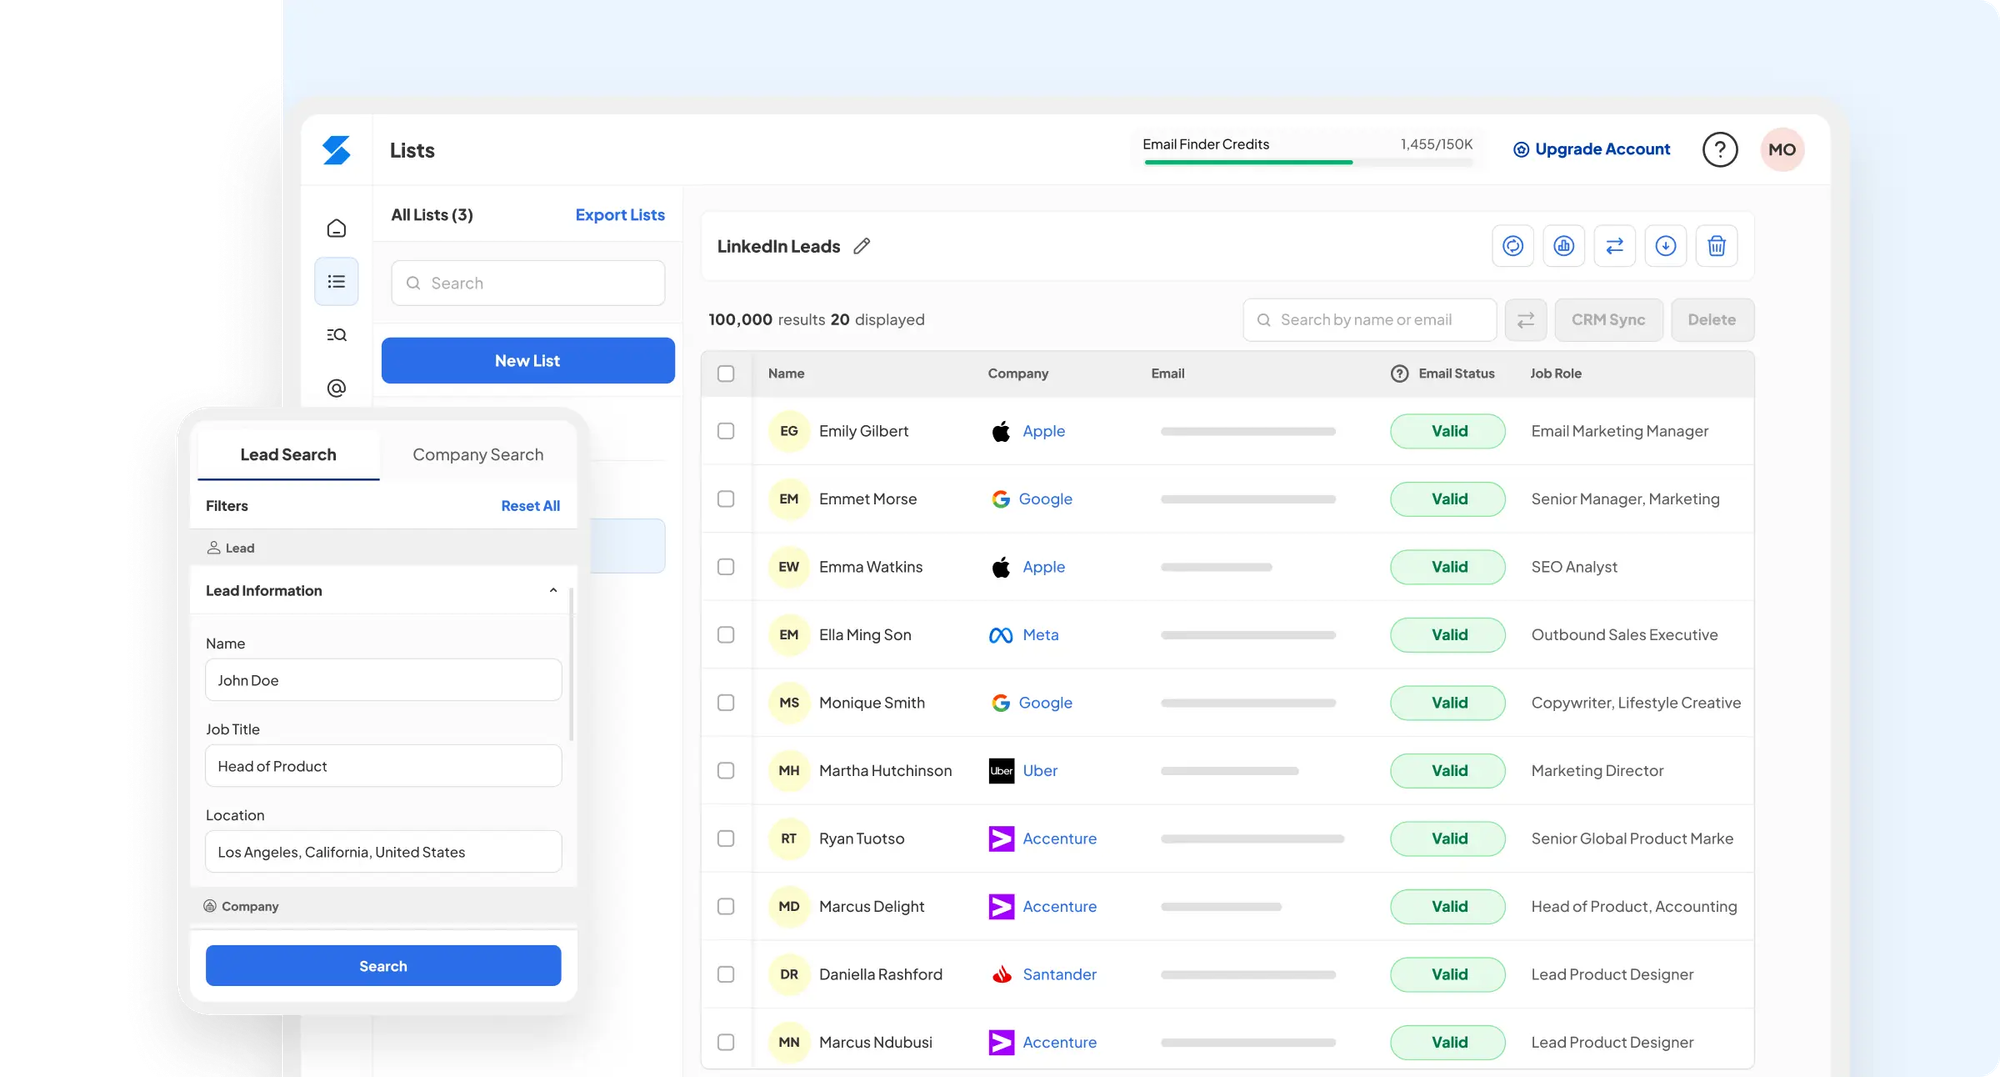Collapse the Lead Information section
The image size is (2000, 1077).
click(553, 591)
